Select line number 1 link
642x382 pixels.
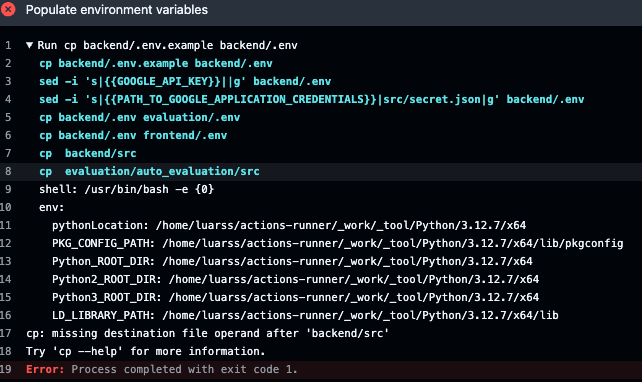tap(8, 45)
